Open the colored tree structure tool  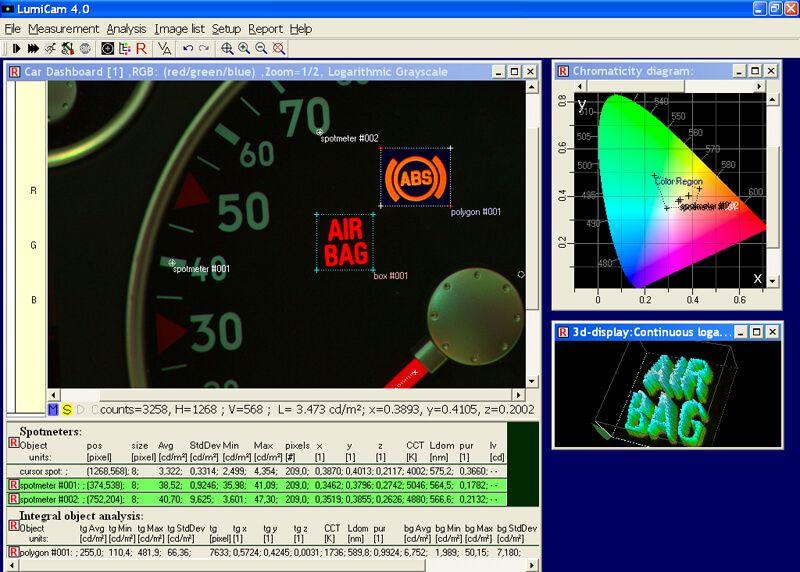pyautogui.click(x=124, y=48)
